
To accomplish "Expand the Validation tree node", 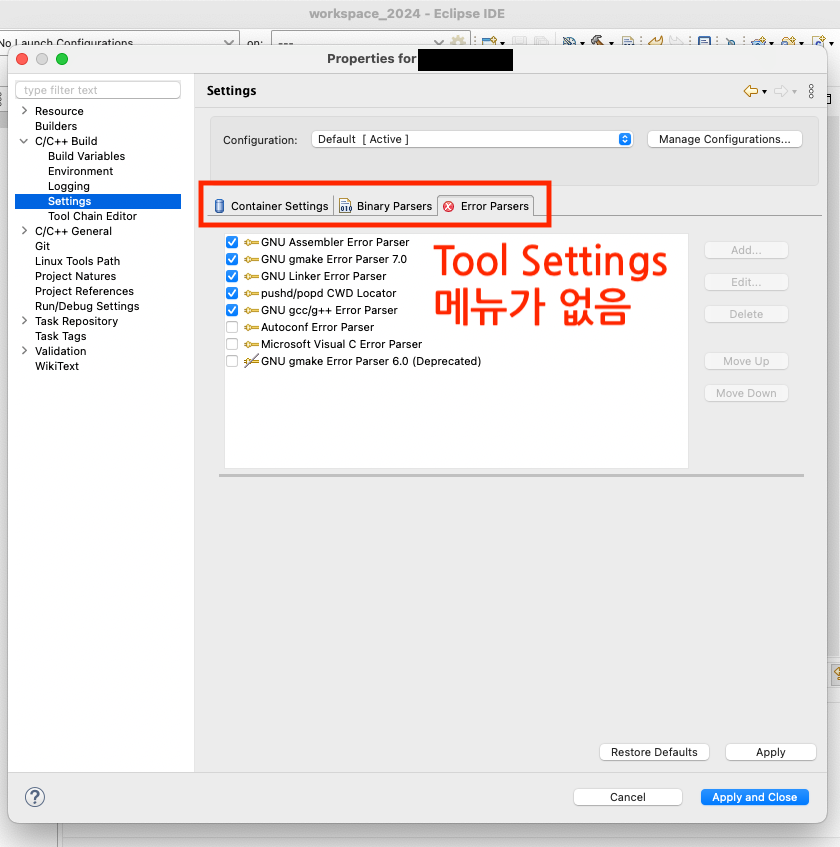I will (24, 351).
